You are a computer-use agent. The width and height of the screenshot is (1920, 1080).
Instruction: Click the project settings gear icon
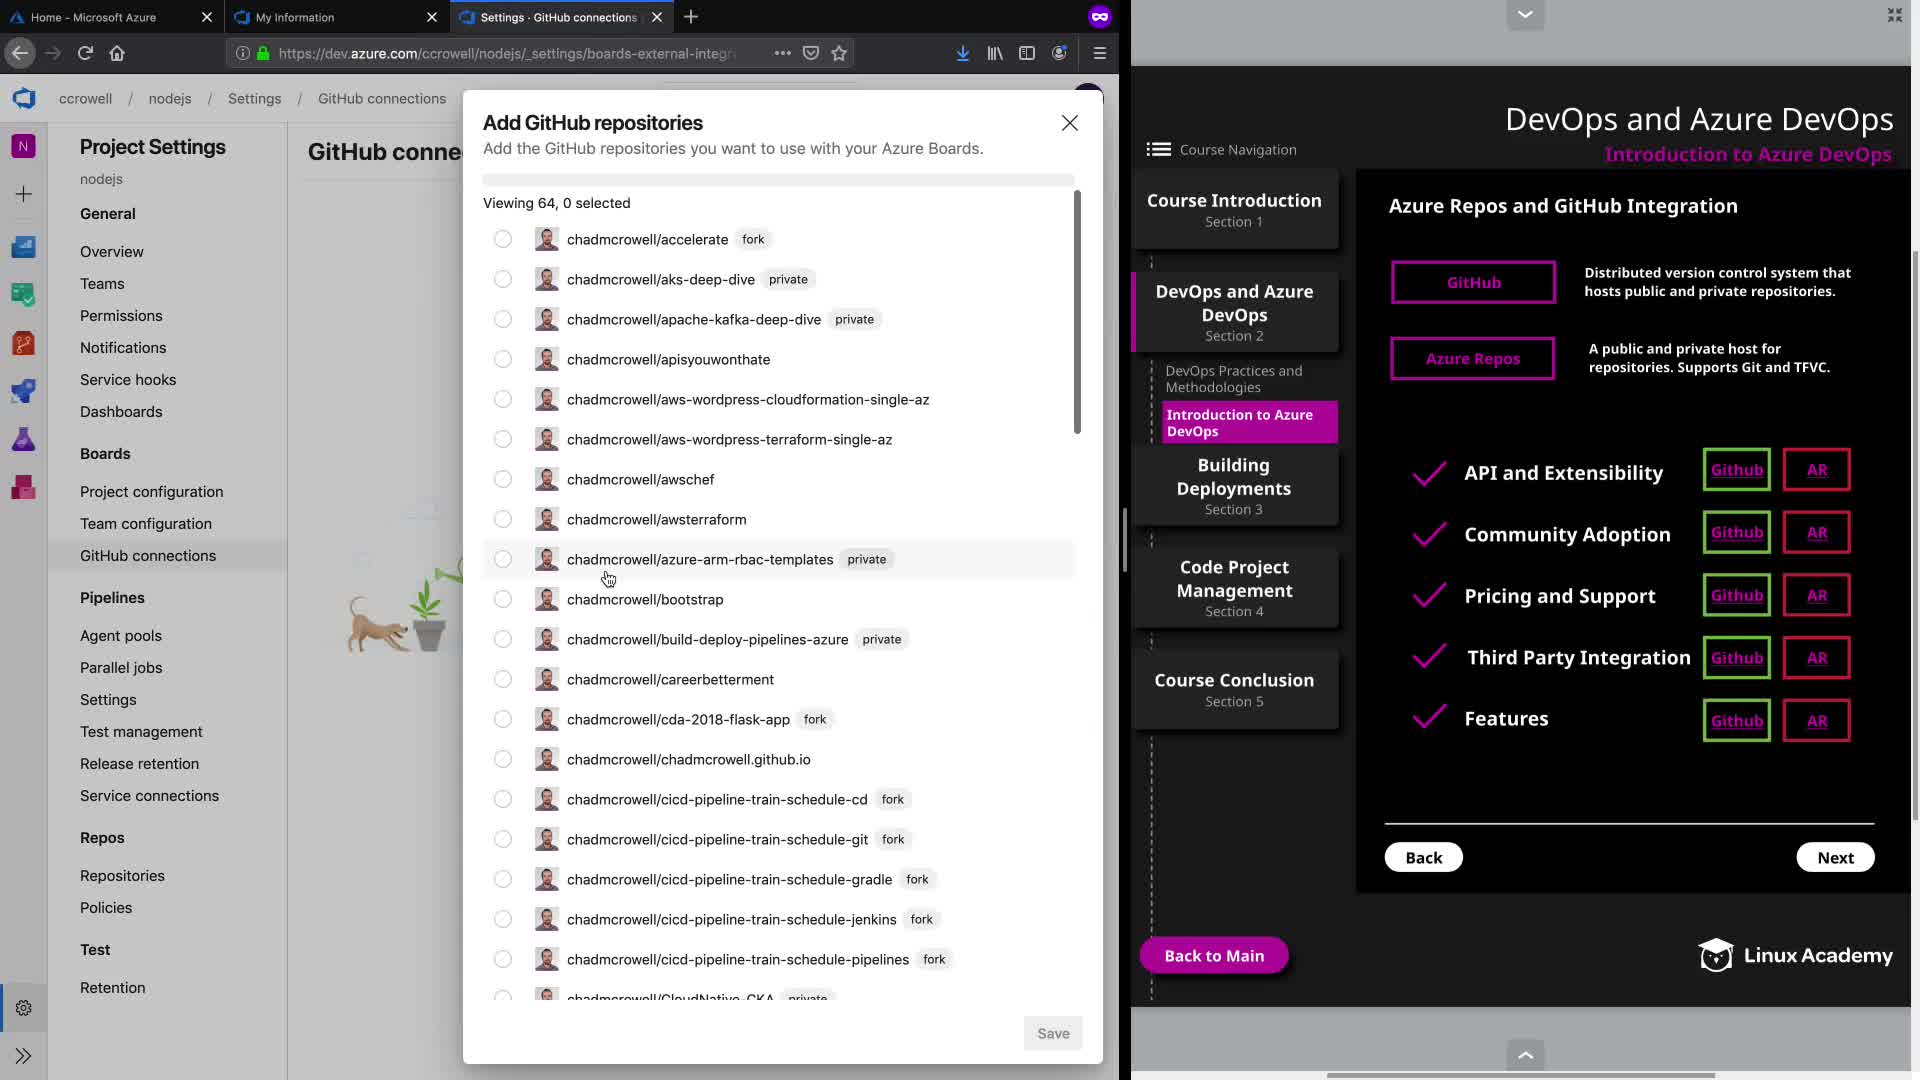click(x=23, y=1008)
